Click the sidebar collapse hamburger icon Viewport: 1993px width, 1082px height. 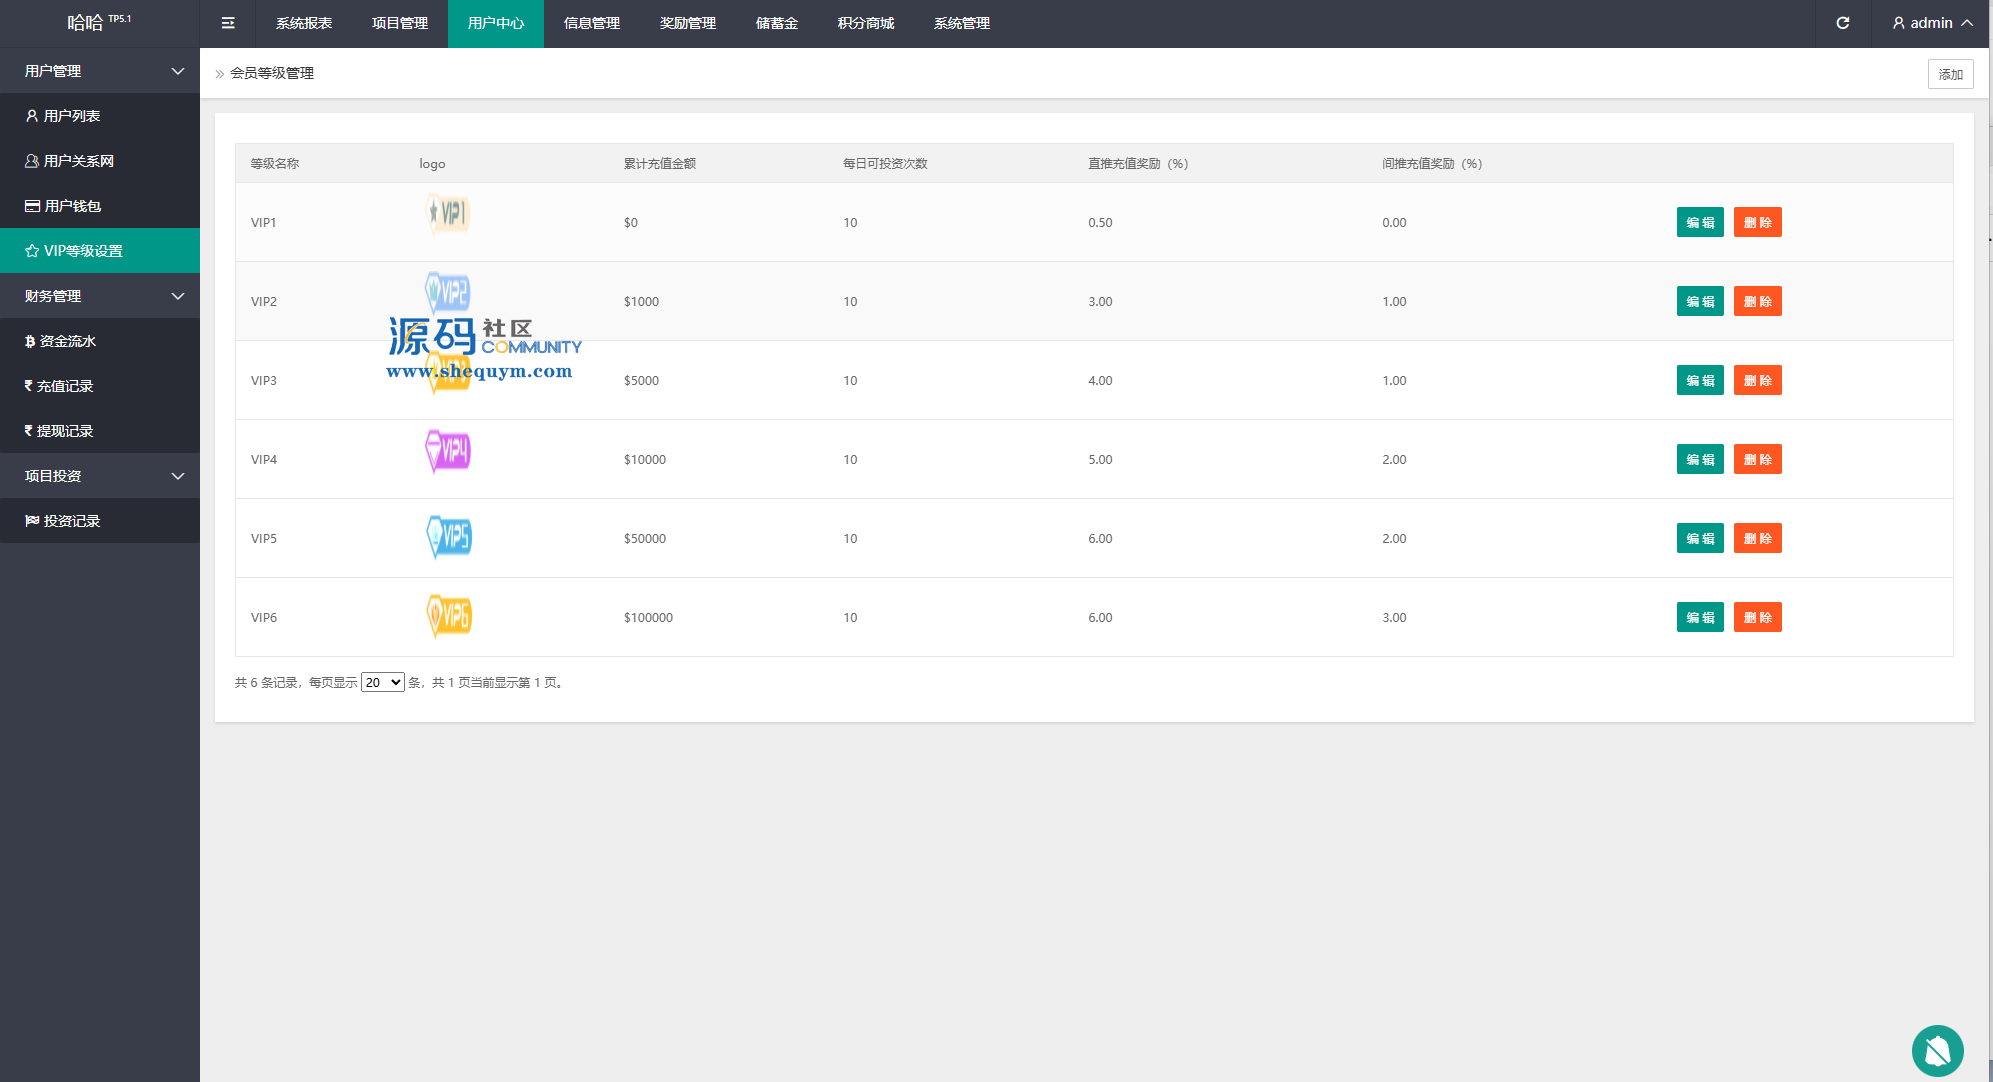coord(228,23)
